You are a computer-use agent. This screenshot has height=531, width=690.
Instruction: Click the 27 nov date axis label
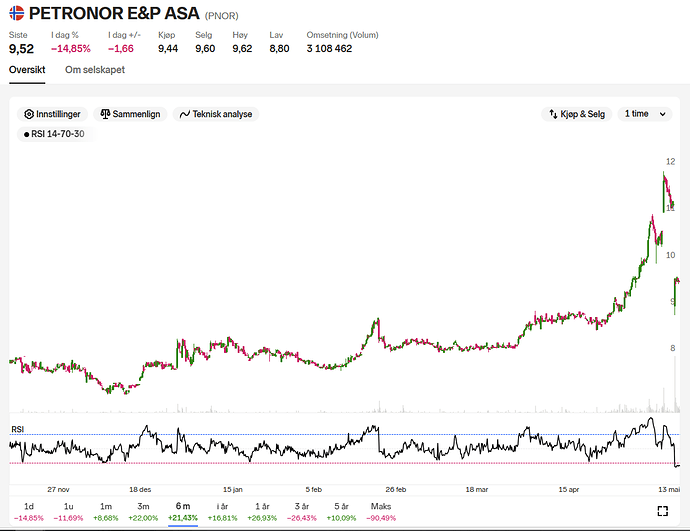(59, 490)
